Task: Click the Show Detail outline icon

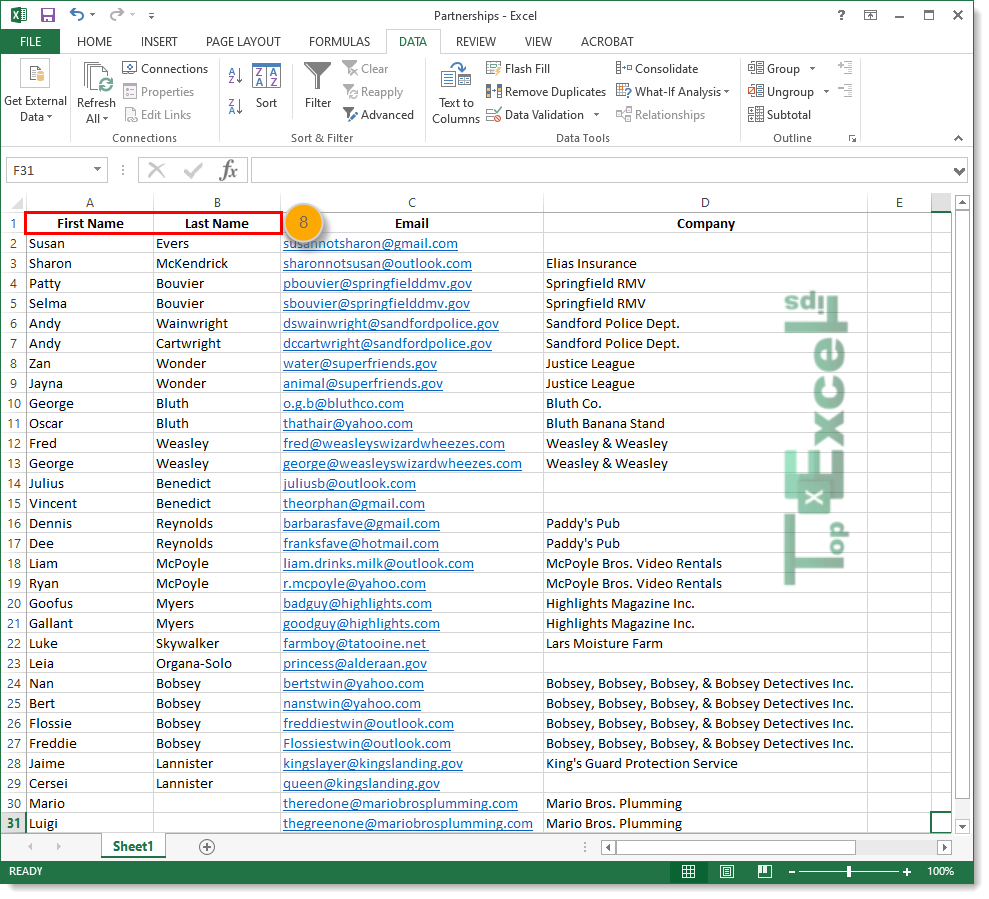Action: tap(845, 67)
